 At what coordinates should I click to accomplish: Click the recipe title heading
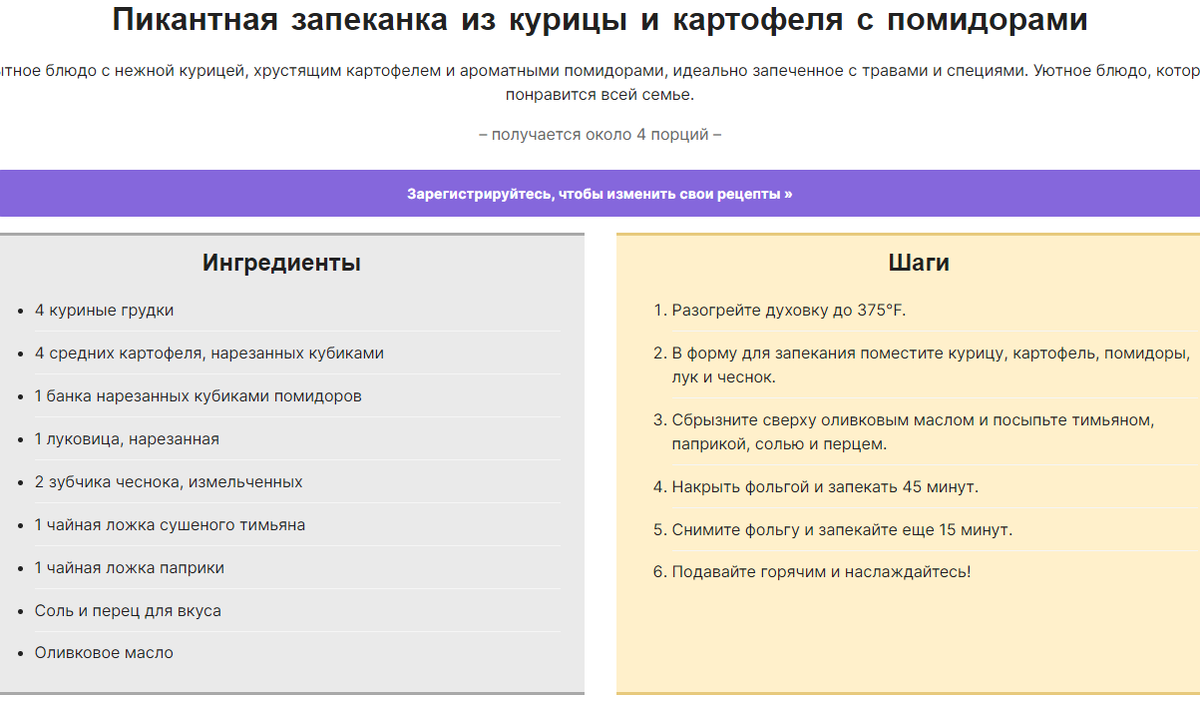click(x=600, y=19)
